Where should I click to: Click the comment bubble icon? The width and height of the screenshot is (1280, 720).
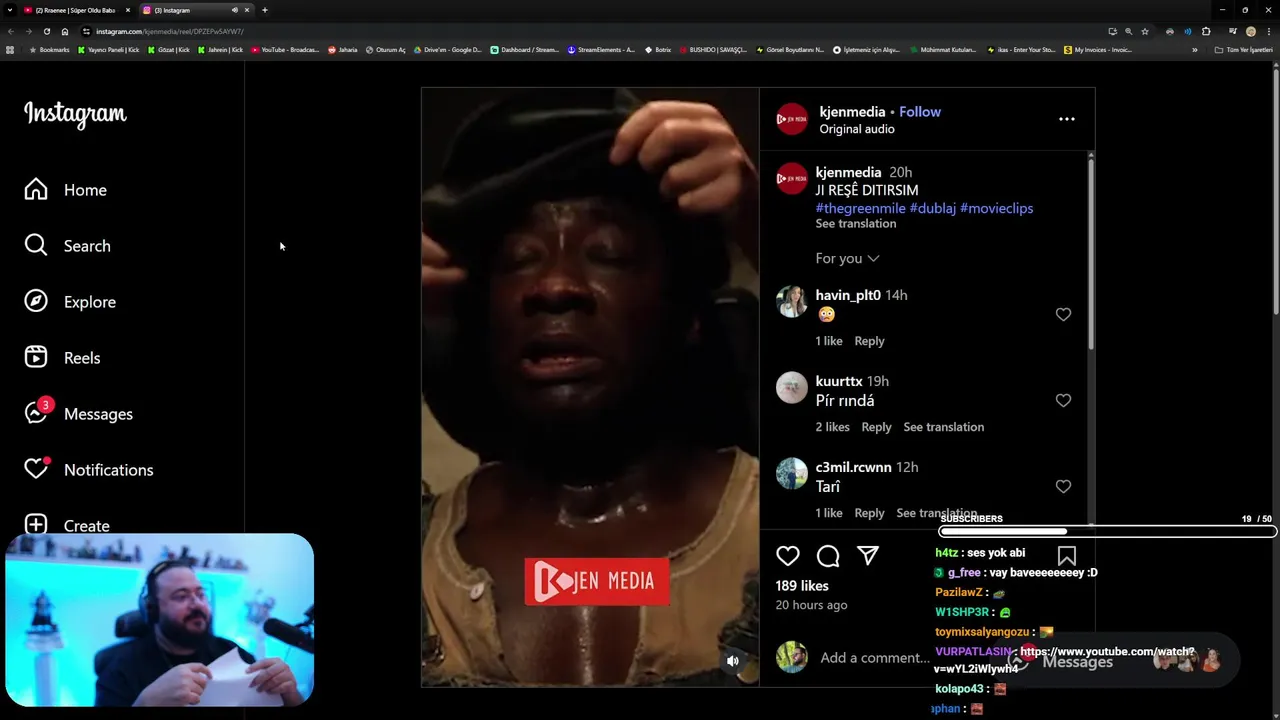(828, 556)
